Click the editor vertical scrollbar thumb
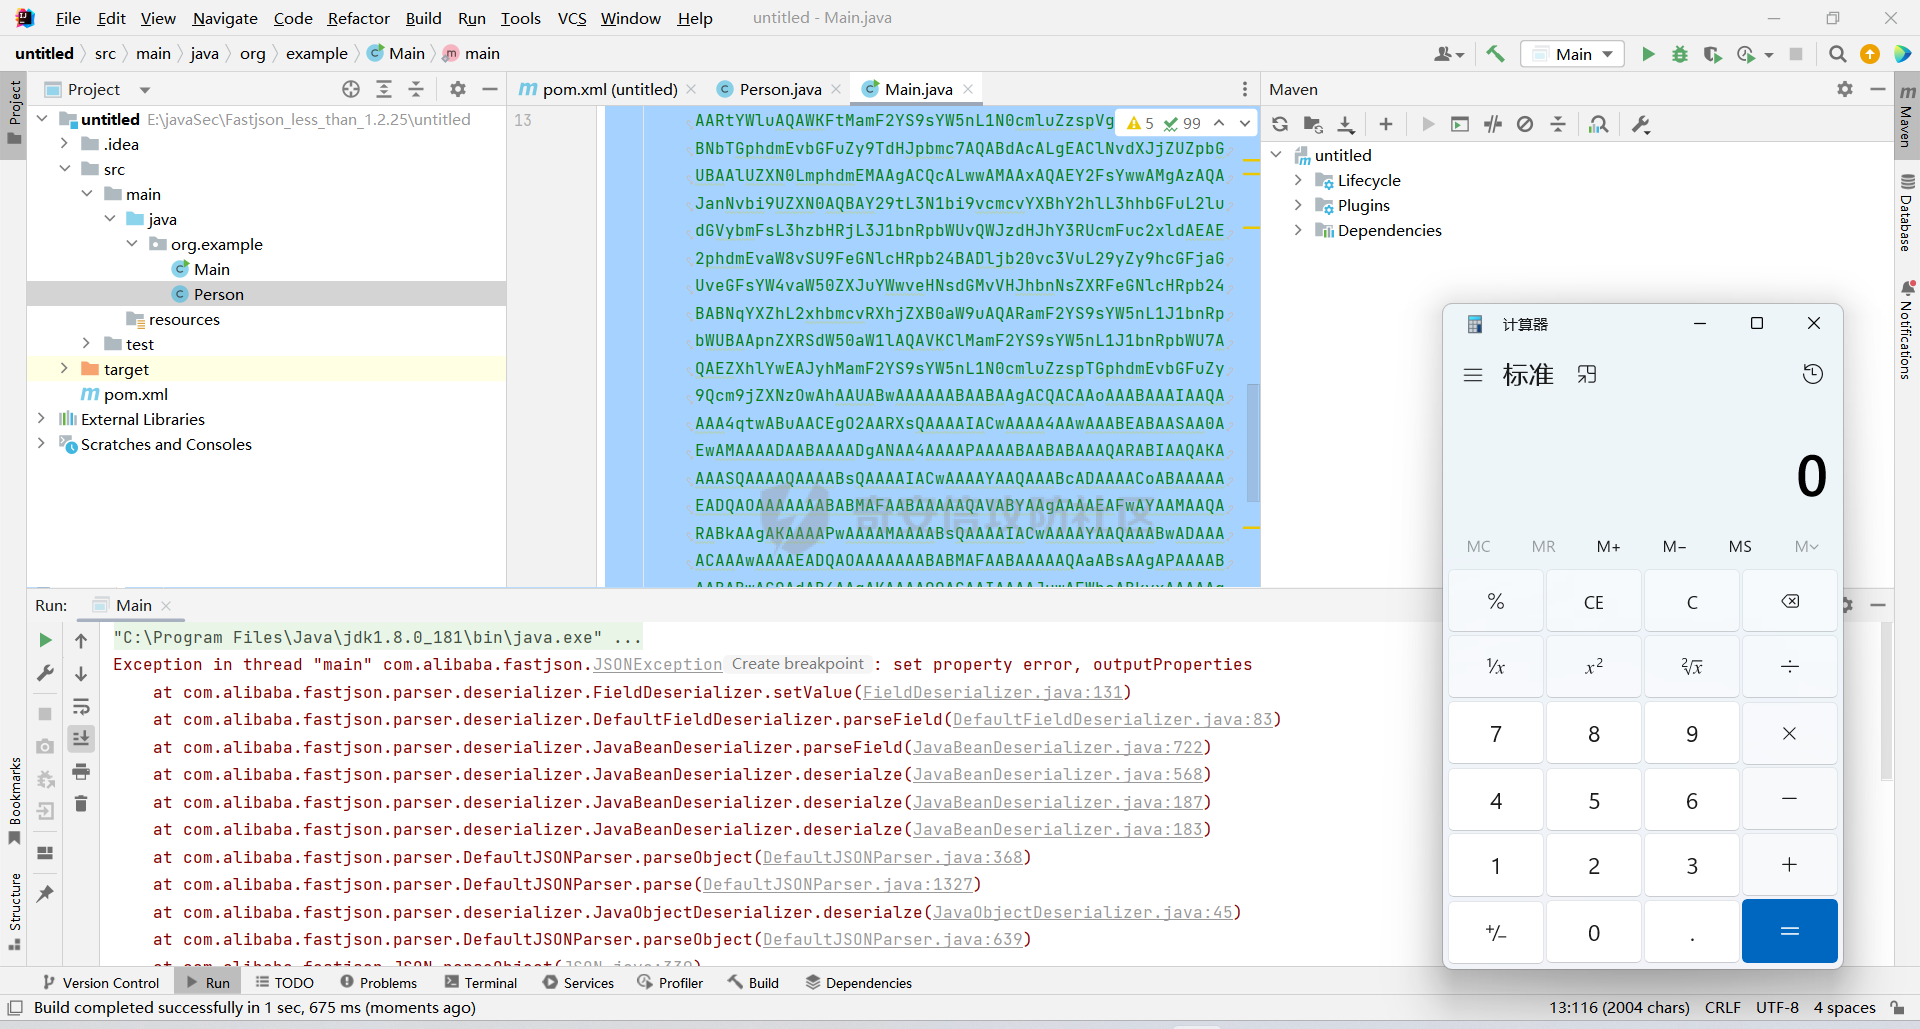The width and height of the screenshot is (1920, 1029). pyautogui.click(x=1252, y=440)
